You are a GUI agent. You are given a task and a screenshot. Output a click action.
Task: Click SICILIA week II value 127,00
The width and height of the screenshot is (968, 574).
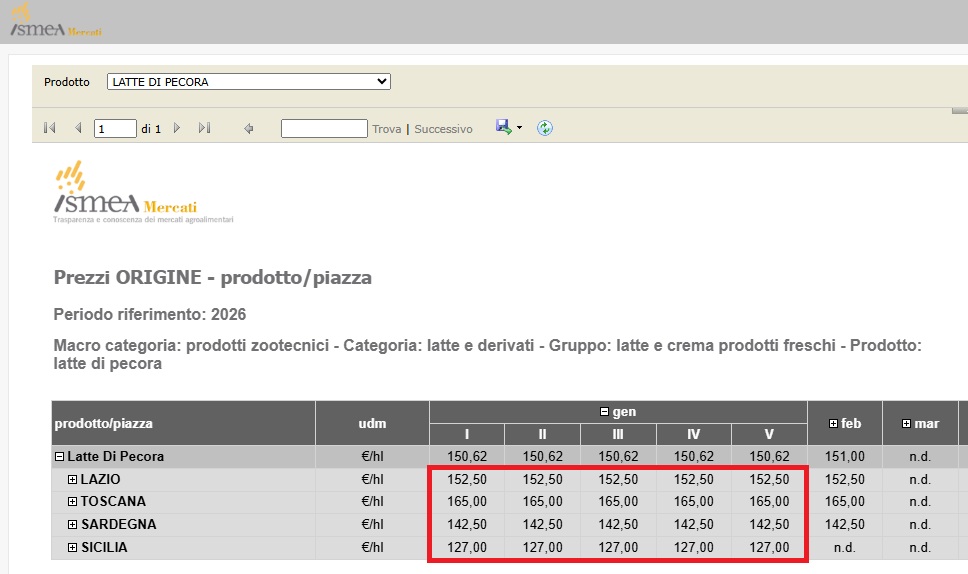coord(543,547)
